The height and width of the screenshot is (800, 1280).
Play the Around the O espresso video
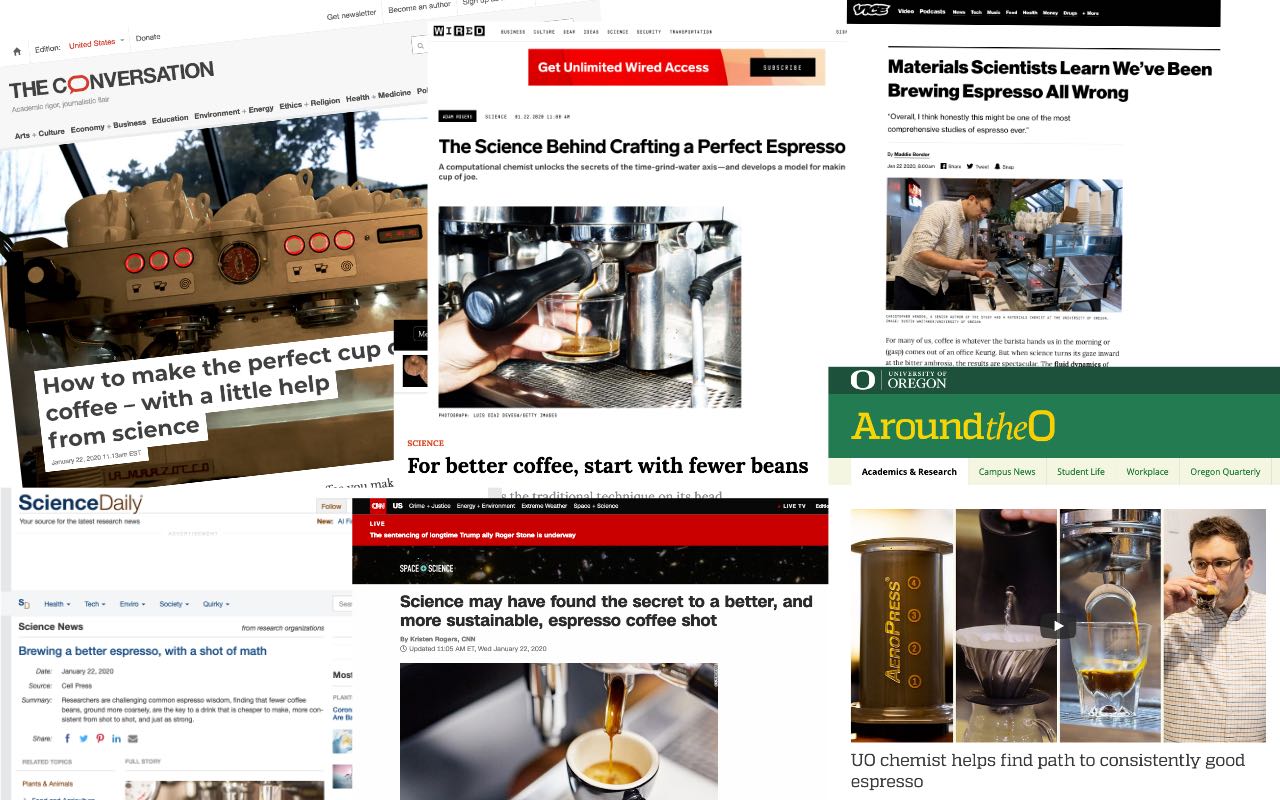point(1058,626)
